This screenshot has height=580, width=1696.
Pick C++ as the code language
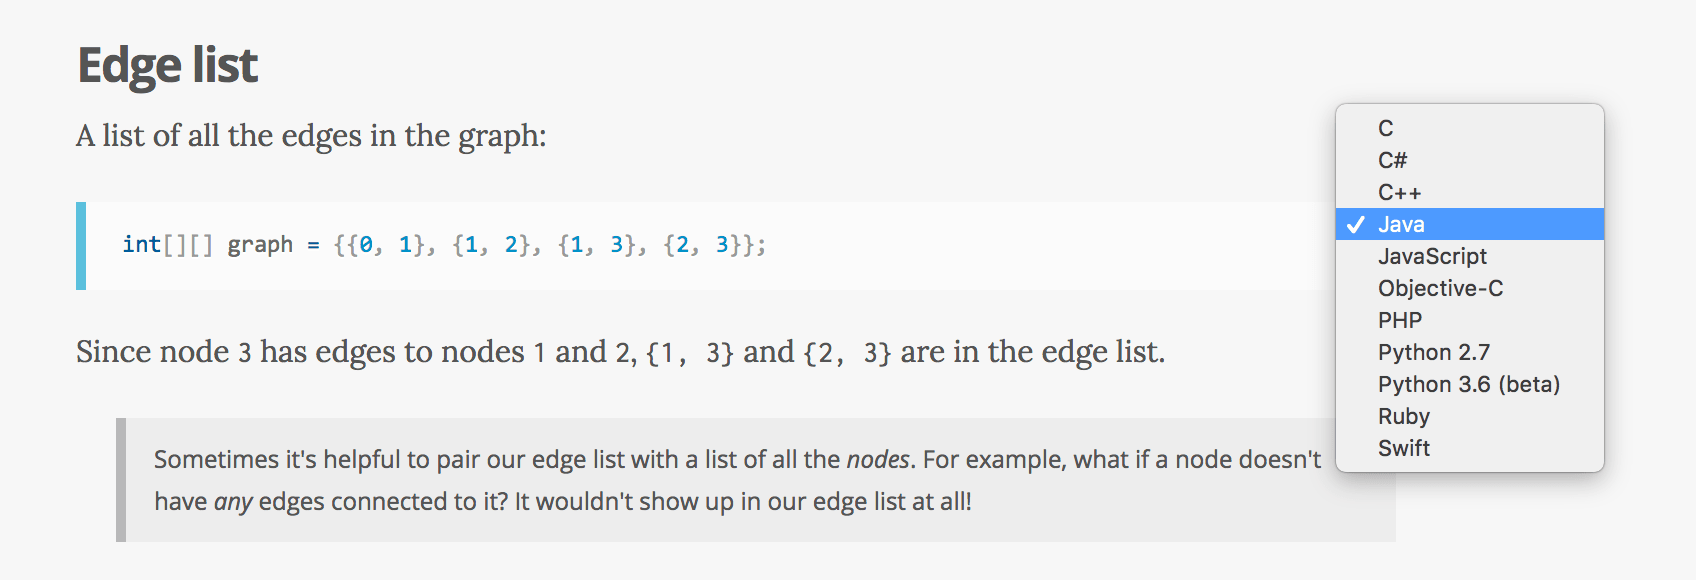(x=1469, y=192)
